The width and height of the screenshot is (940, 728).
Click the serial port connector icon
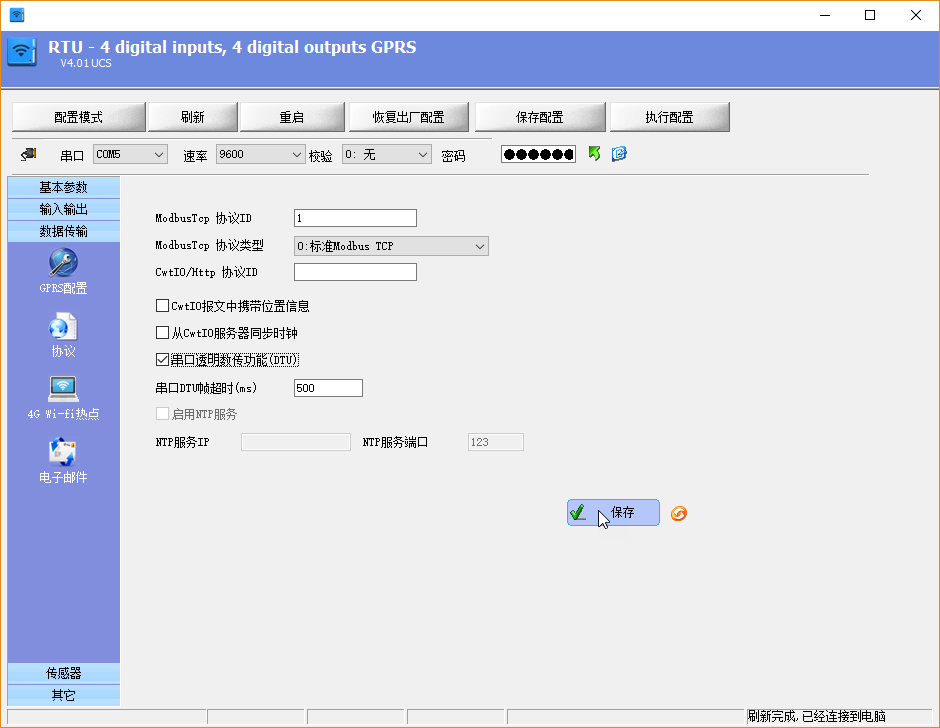pos(29,155)
